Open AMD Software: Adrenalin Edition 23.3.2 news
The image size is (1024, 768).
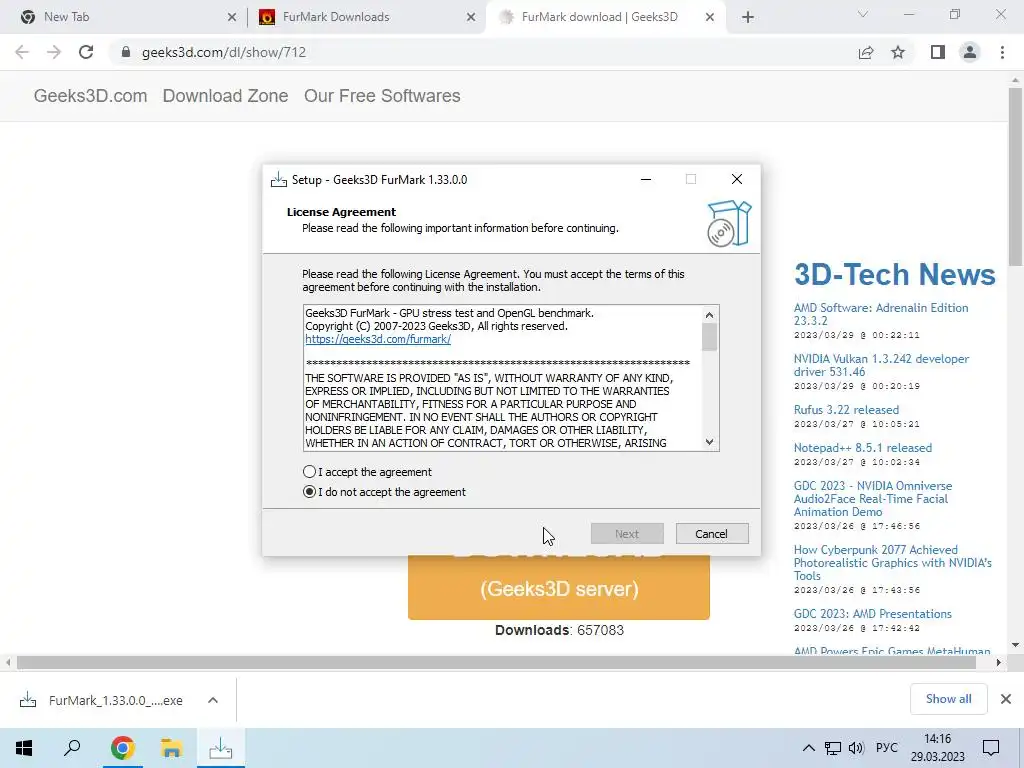tap(881, 314)
